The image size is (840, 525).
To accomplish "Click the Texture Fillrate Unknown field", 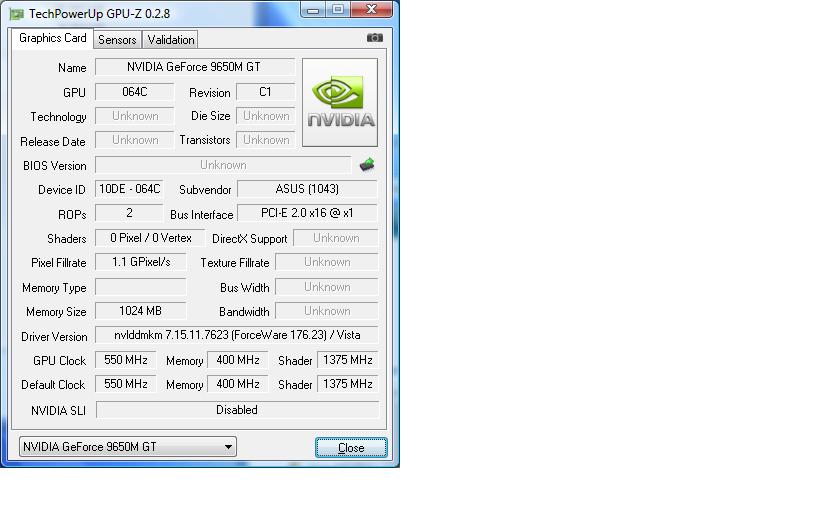I will (x=327, y=262).
